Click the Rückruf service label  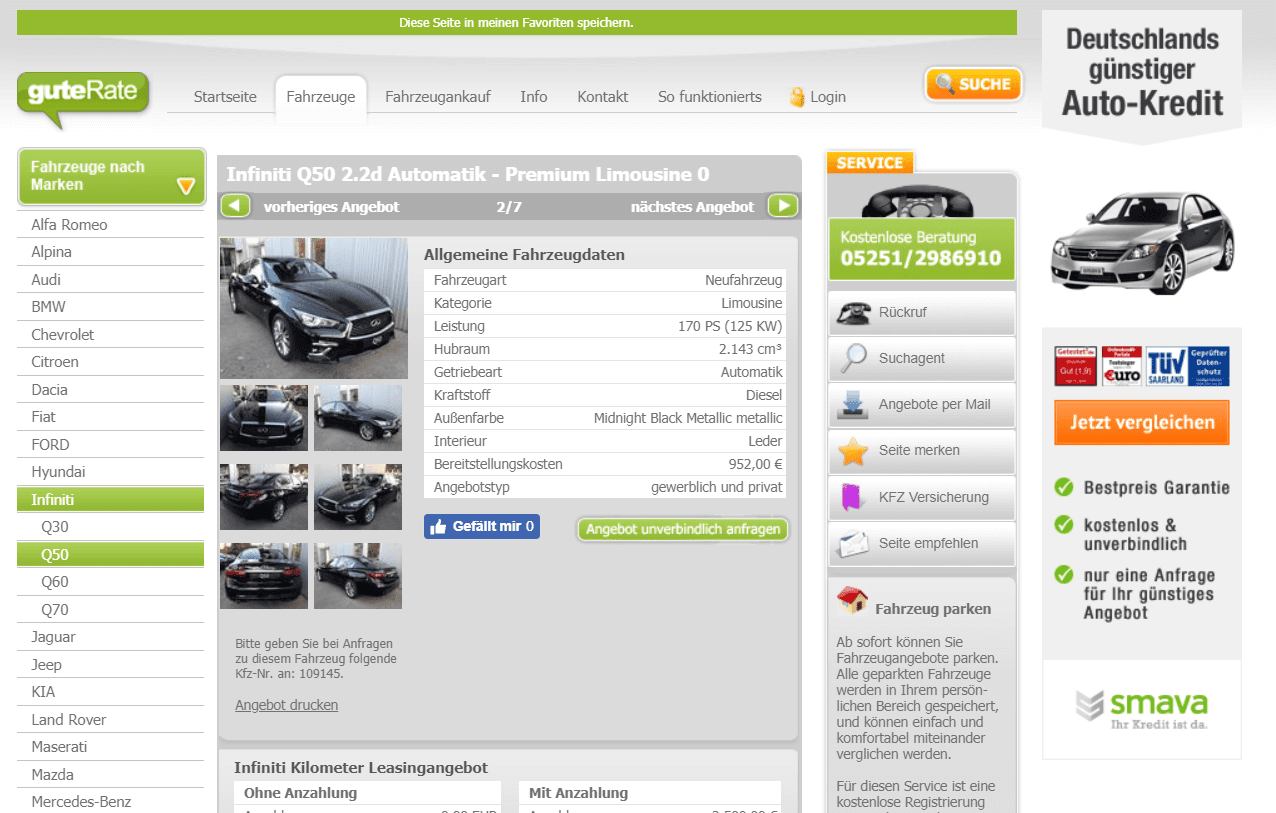click(x=903, y=312)
